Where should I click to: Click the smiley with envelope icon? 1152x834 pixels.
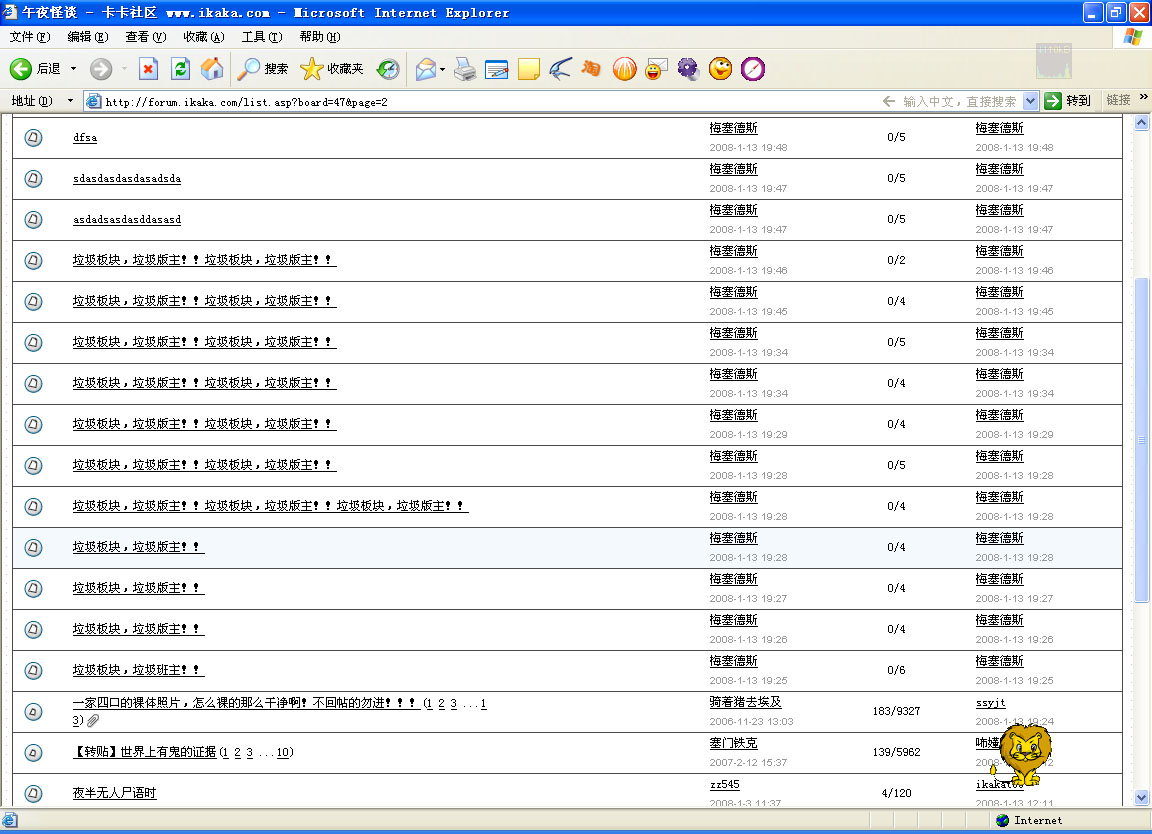pos(655,69)
